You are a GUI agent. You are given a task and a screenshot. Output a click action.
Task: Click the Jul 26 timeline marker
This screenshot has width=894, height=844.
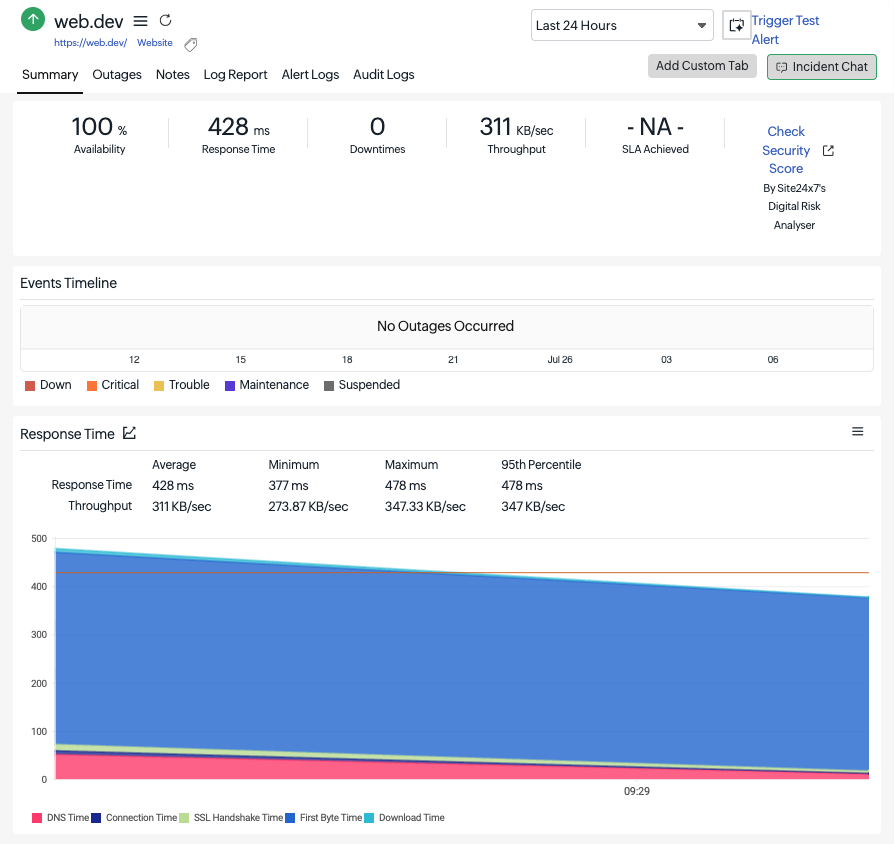[560, 360]
